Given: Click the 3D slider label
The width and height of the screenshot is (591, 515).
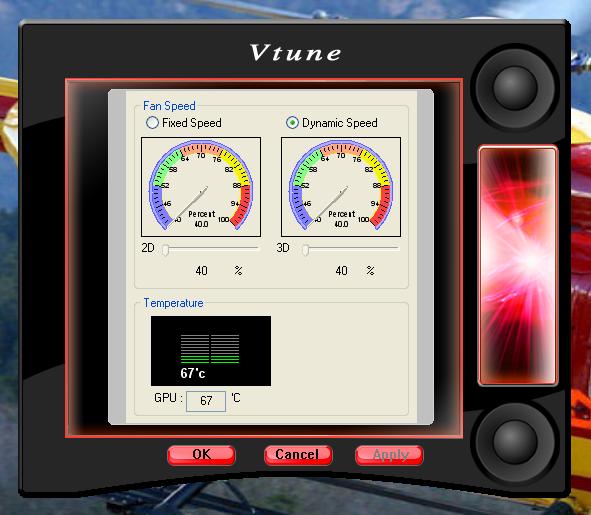Looking at the screenshot, I should pos(283,248).
